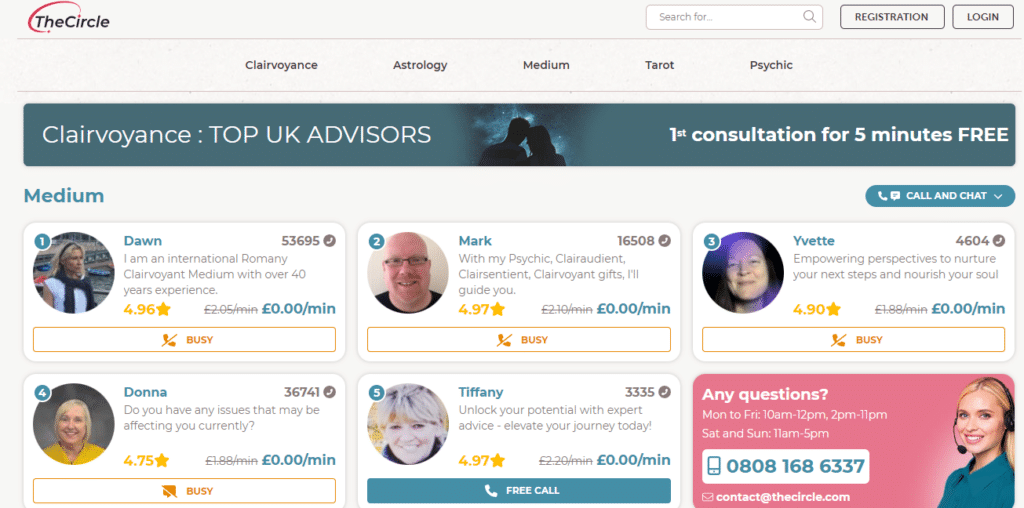Click the phone icon beside 0808 168 6337
Viewport: 1024px width, 508px height.
(x=714, y=466)
